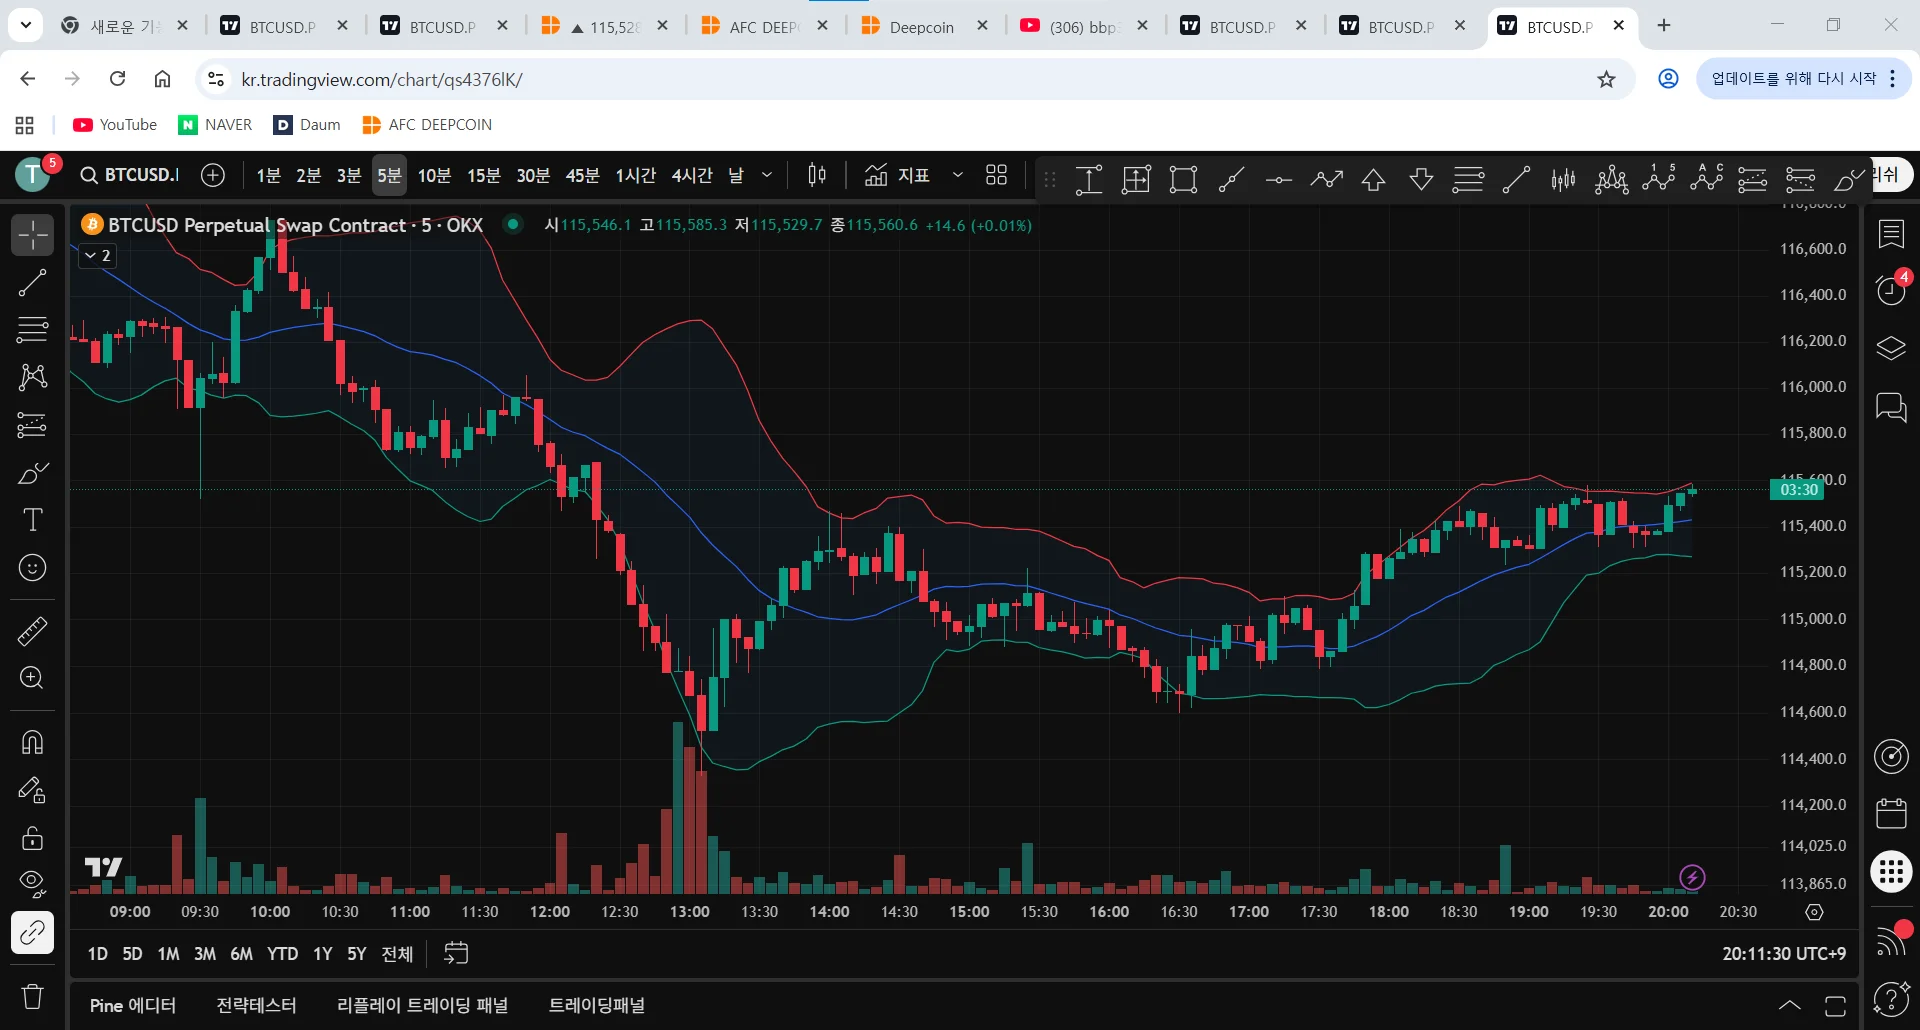Maximize the bottom panel
This screenshot has width=1920, height=1030.
coord(1835,1005)
